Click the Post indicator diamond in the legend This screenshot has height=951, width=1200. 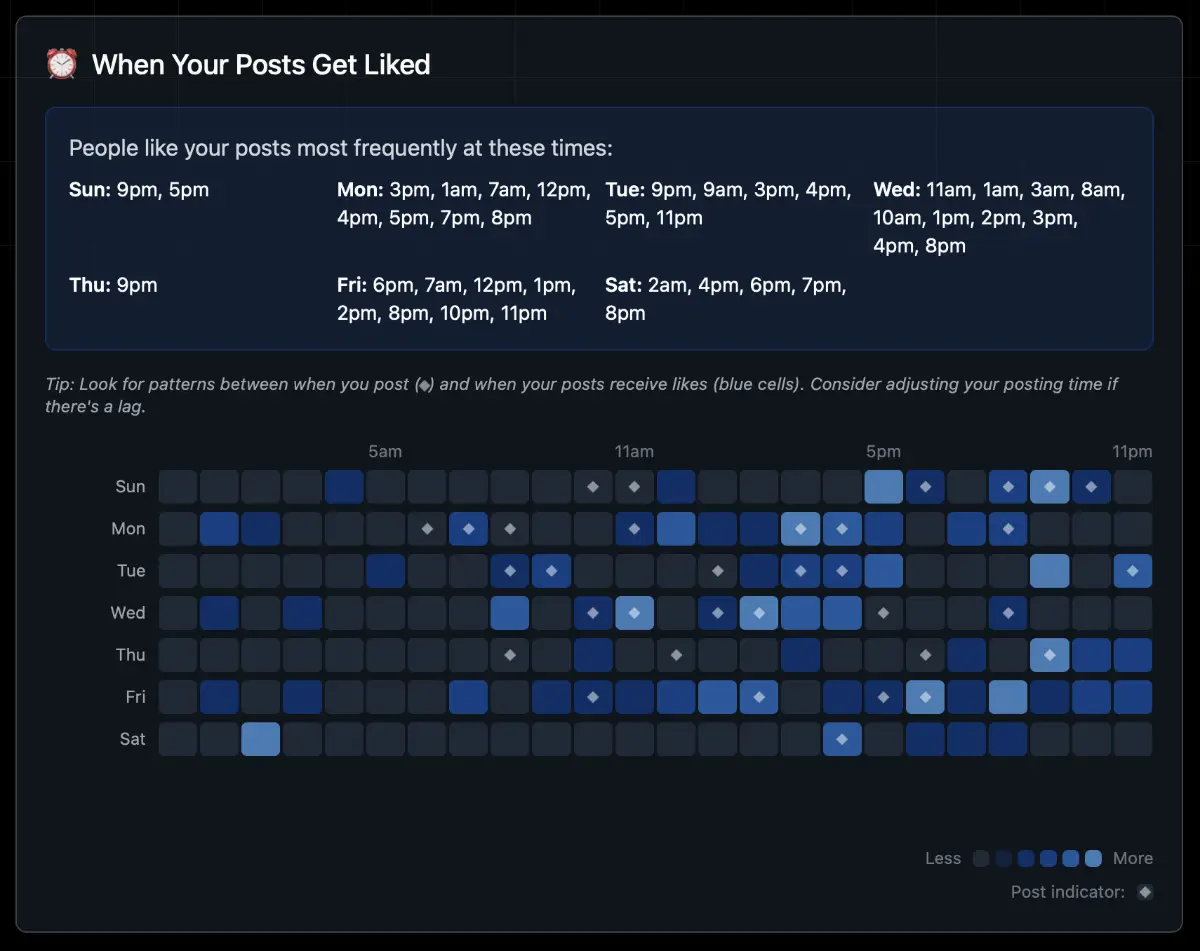tap(1145, 892)
